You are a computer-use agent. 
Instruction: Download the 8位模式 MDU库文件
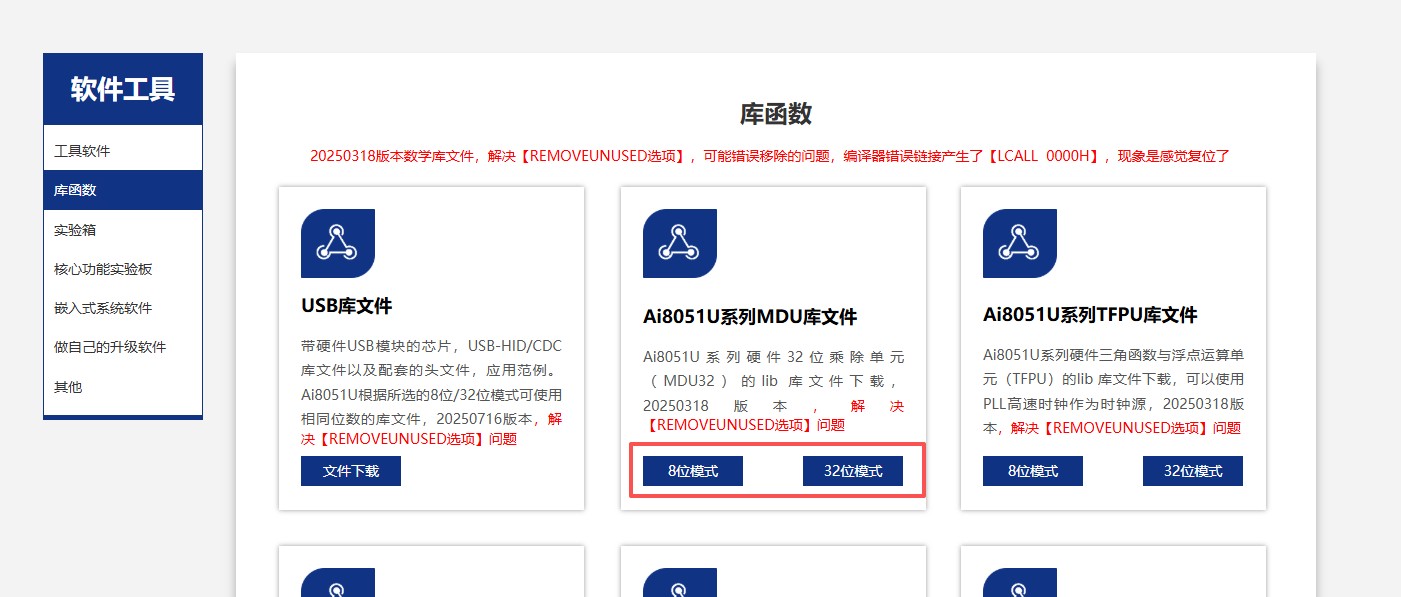692,471
